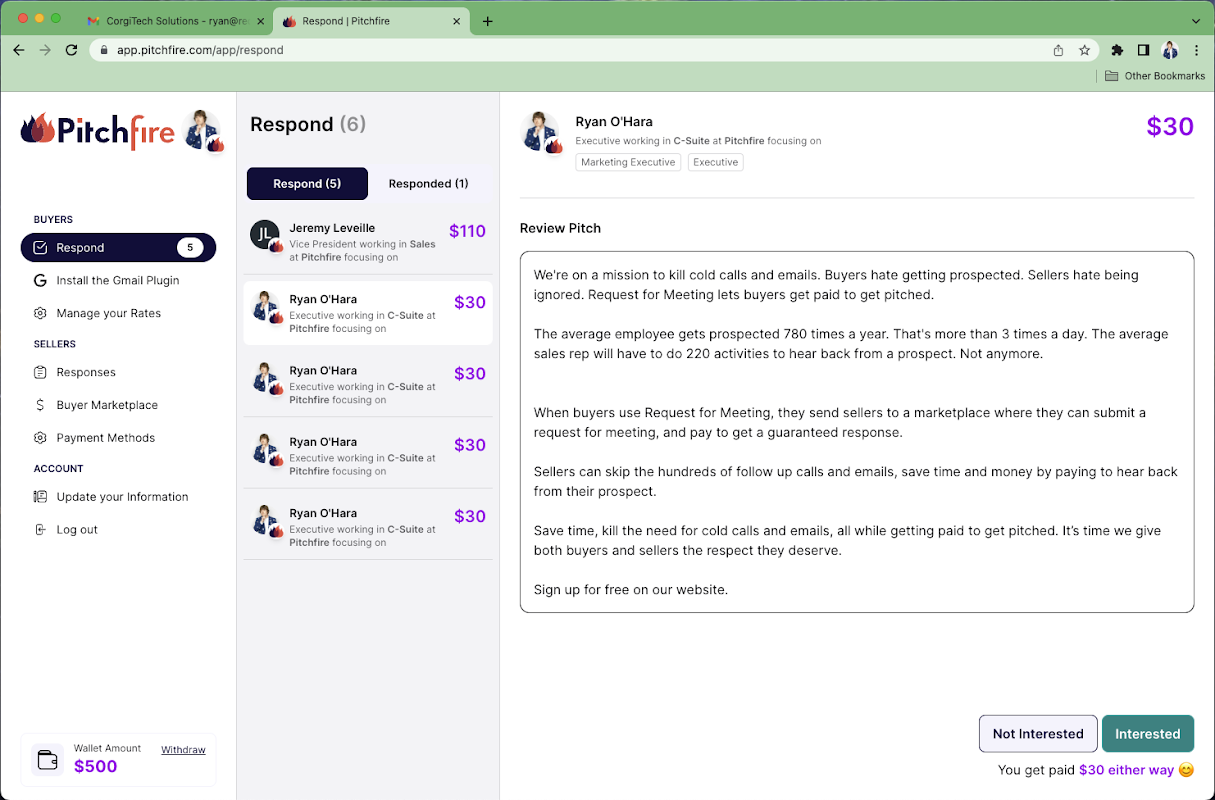Select the Respond (5) tab
This screenshot has height=800, width=1215.
[x=307, y=184]
